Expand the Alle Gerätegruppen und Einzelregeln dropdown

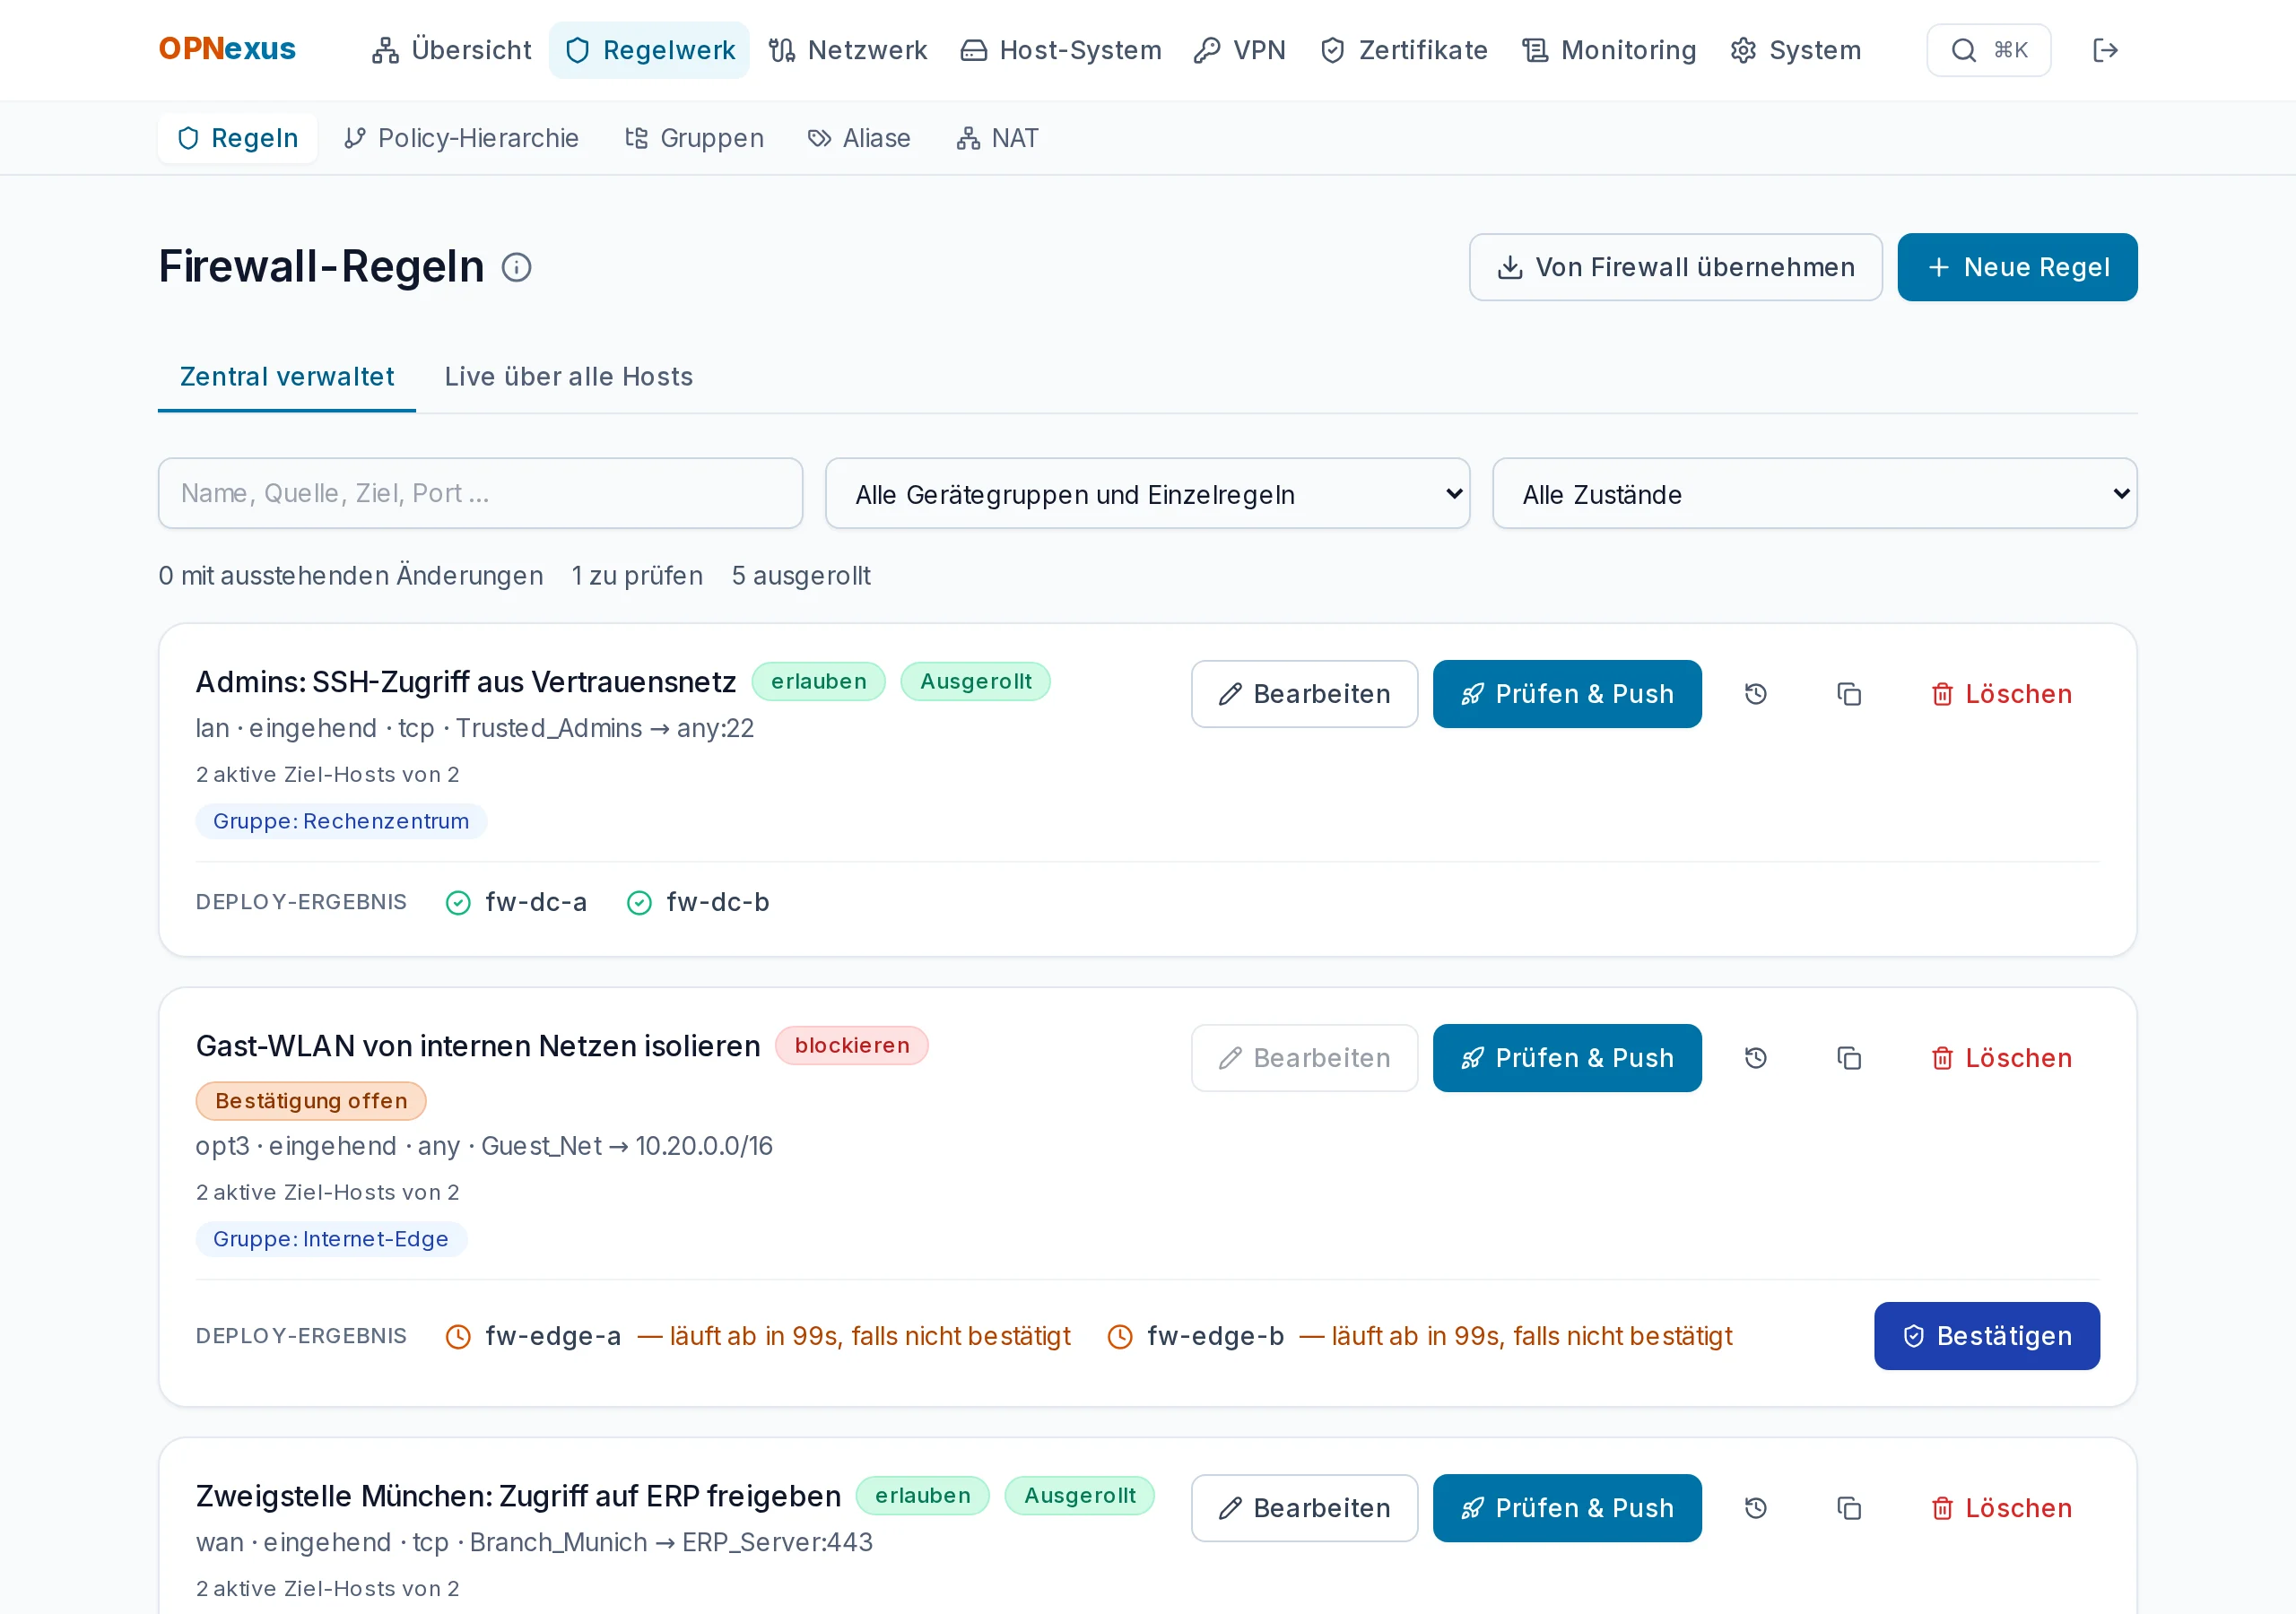pos(1147,494)
